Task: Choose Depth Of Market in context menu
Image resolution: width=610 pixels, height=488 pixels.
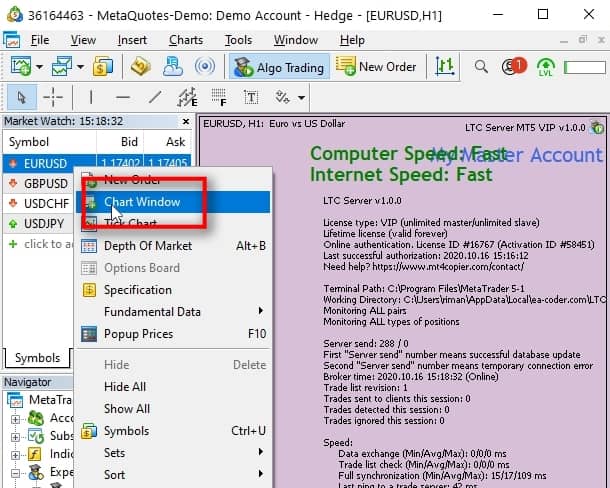Action: coord(173,246)
